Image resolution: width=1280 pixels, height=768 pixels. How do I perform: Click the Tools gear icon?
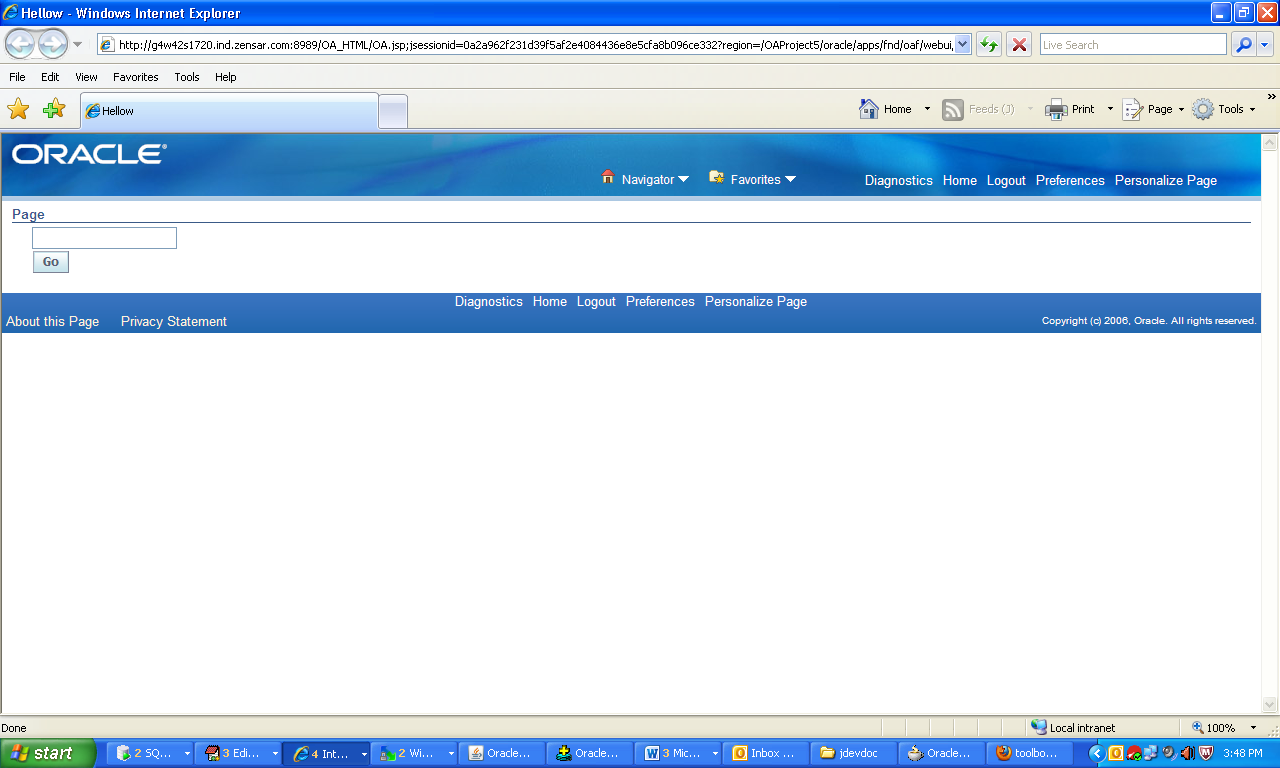coord(1203,109)
